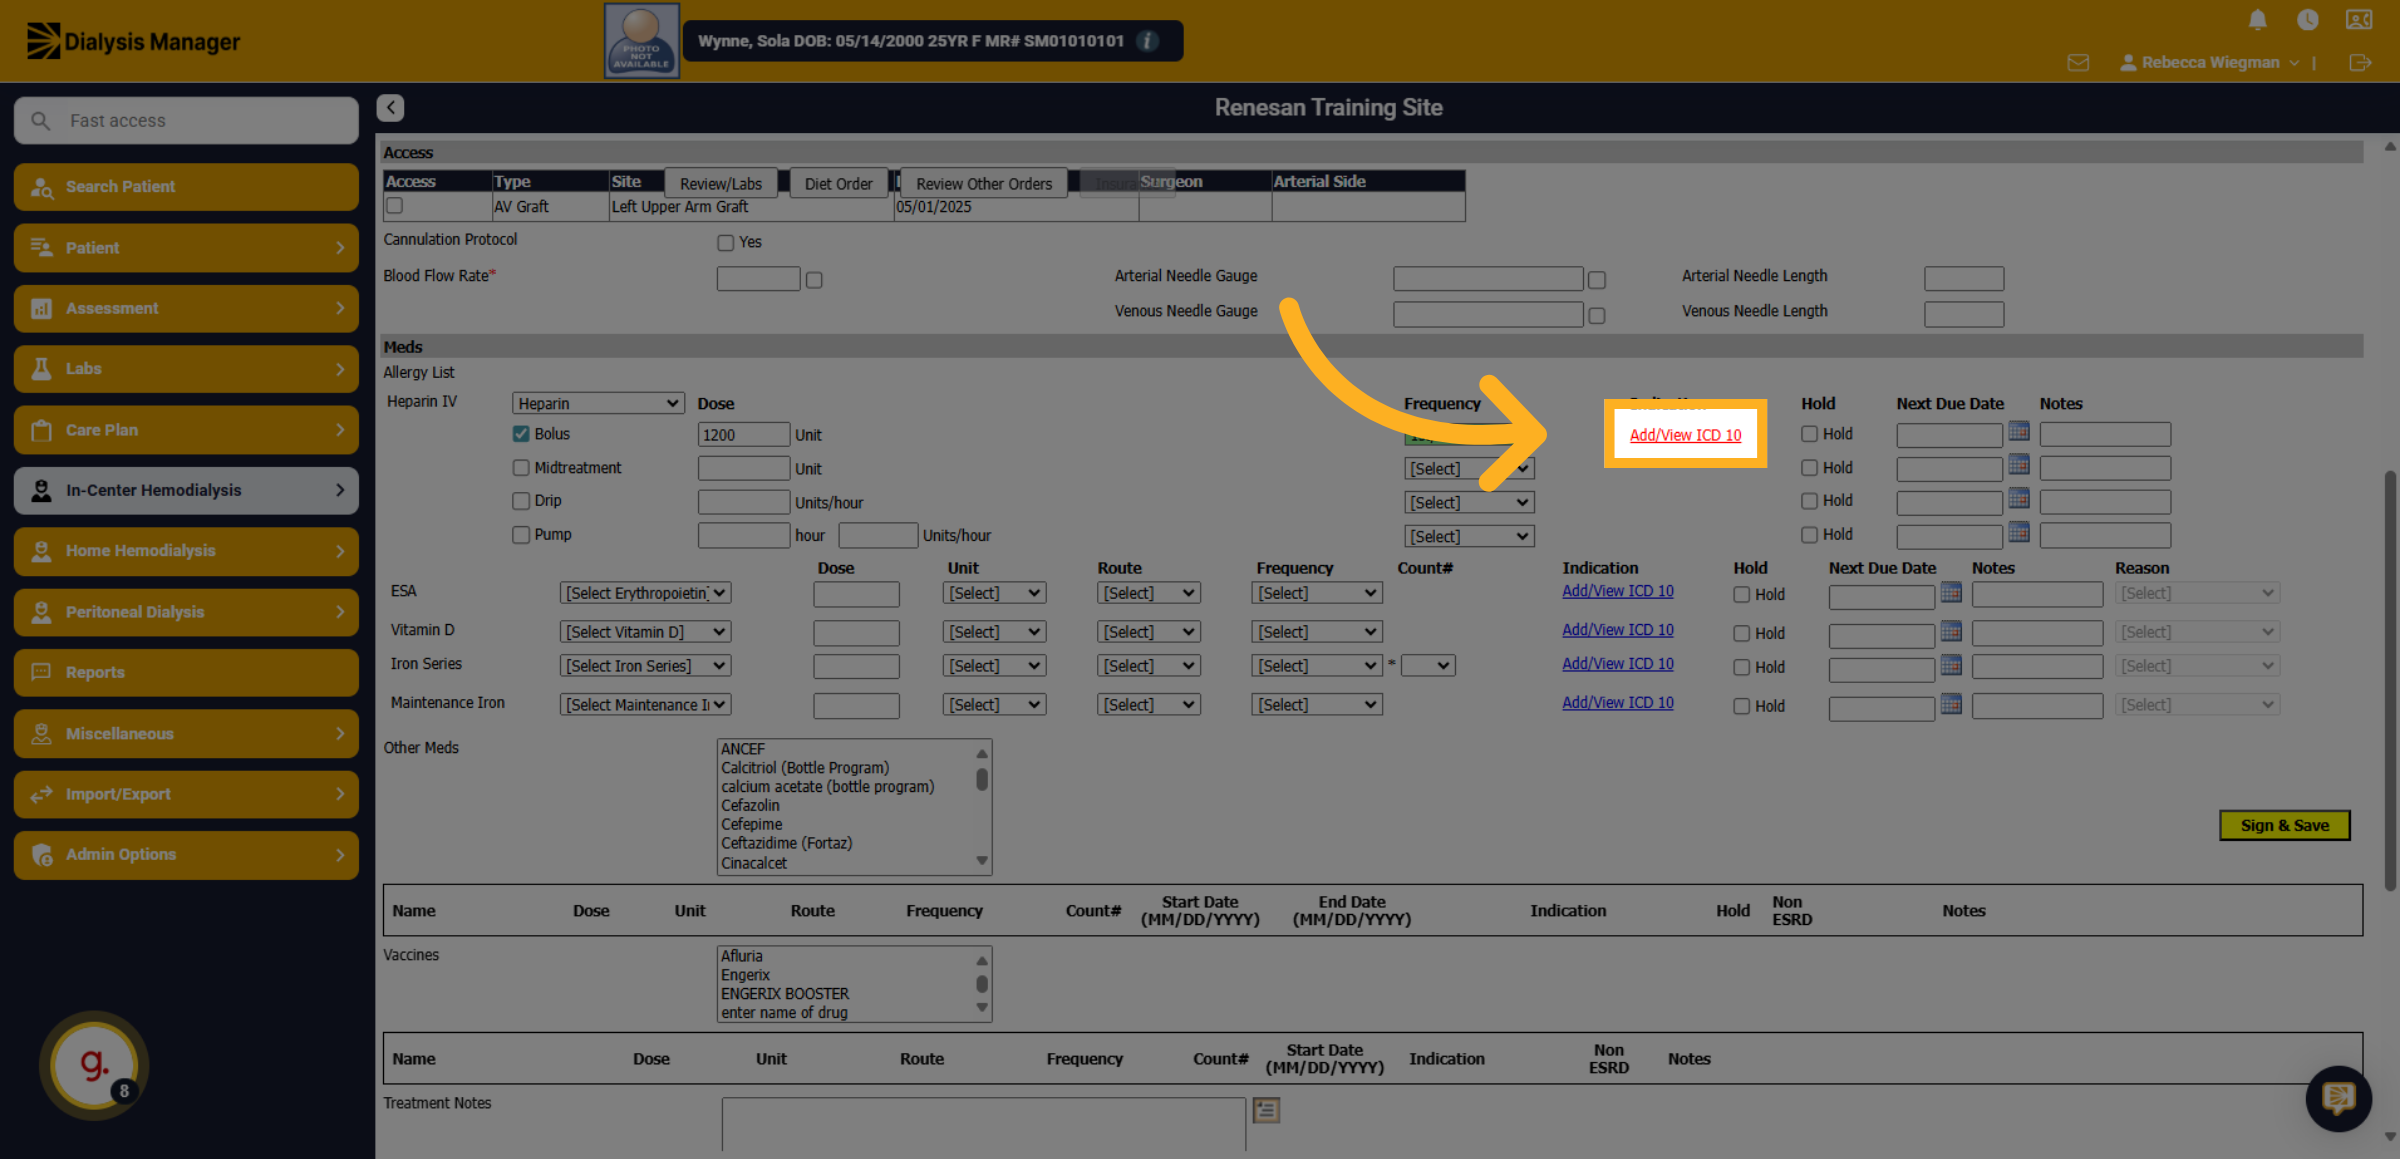
Task: Open the Reports menu item
Action: 186,672
